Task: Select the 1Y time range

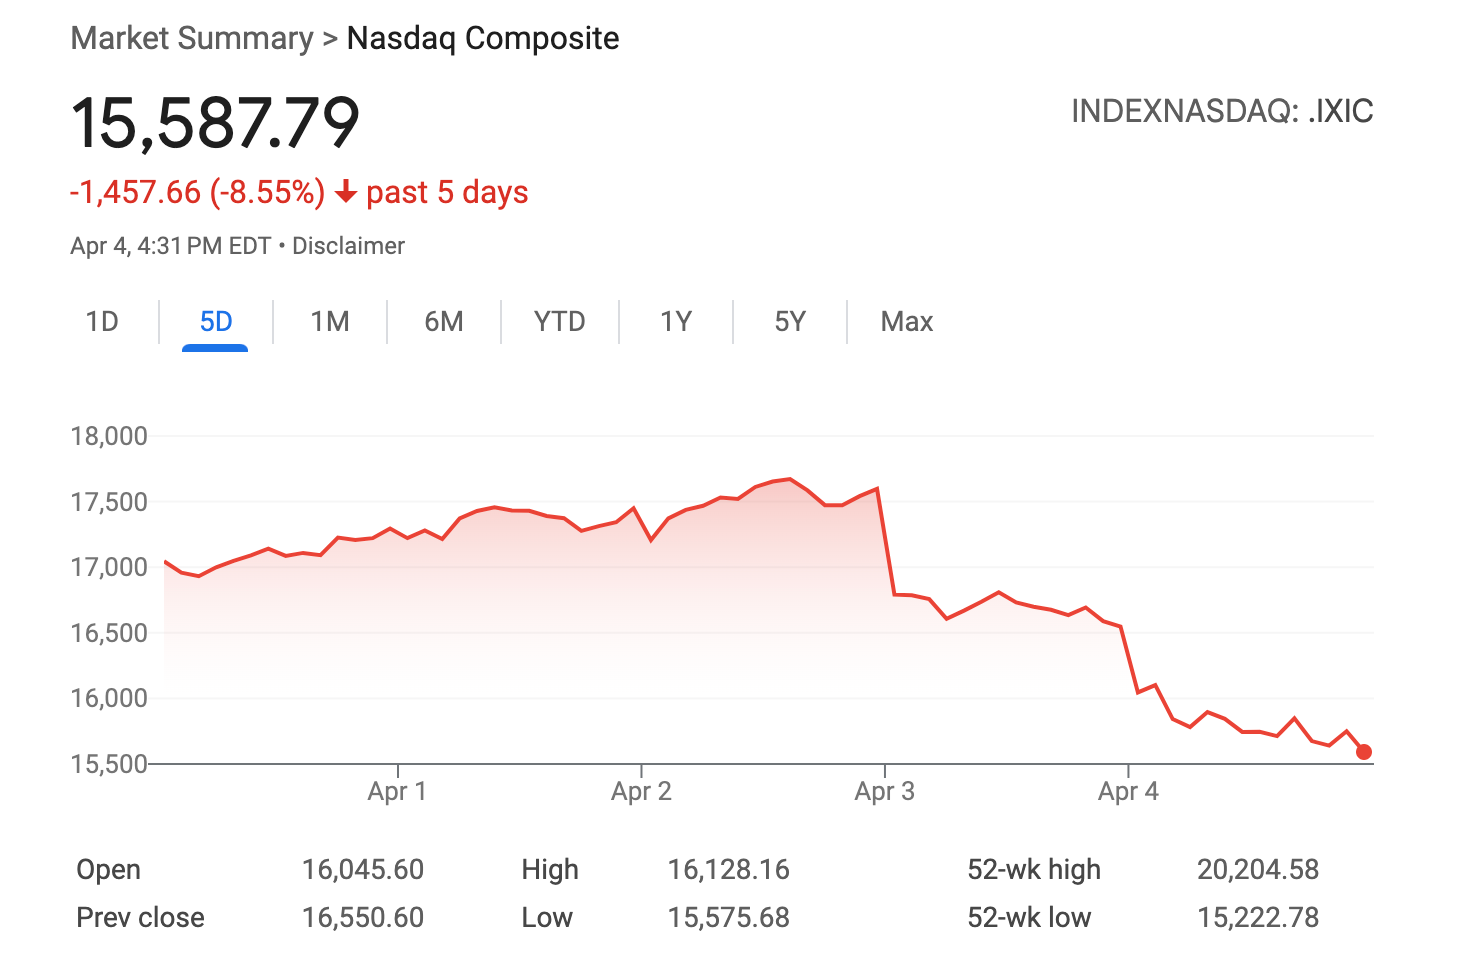Action: pos(676,322)
